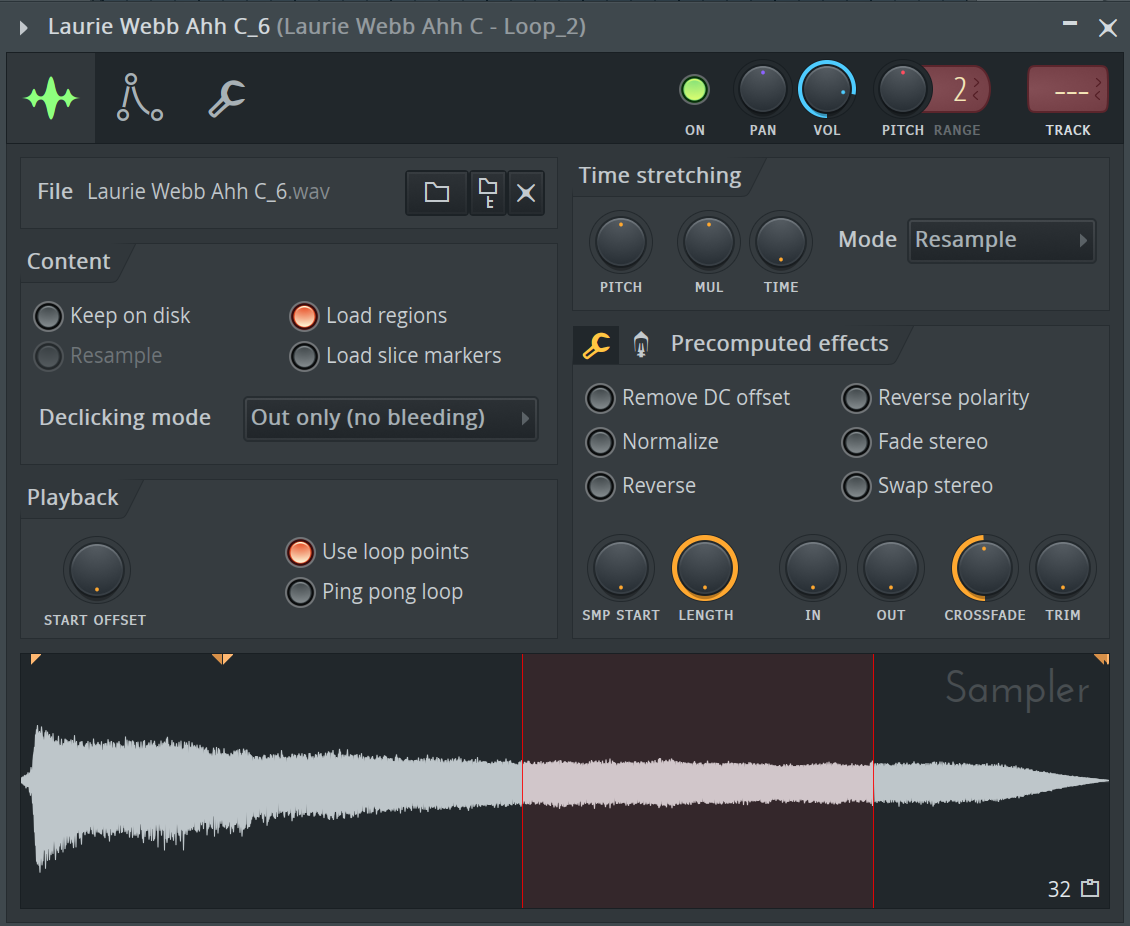Image resolution: width=1130 pixels, height=926 pixels.
Task: Click the second region marker pair on waveform
Action: pos(223,659)
